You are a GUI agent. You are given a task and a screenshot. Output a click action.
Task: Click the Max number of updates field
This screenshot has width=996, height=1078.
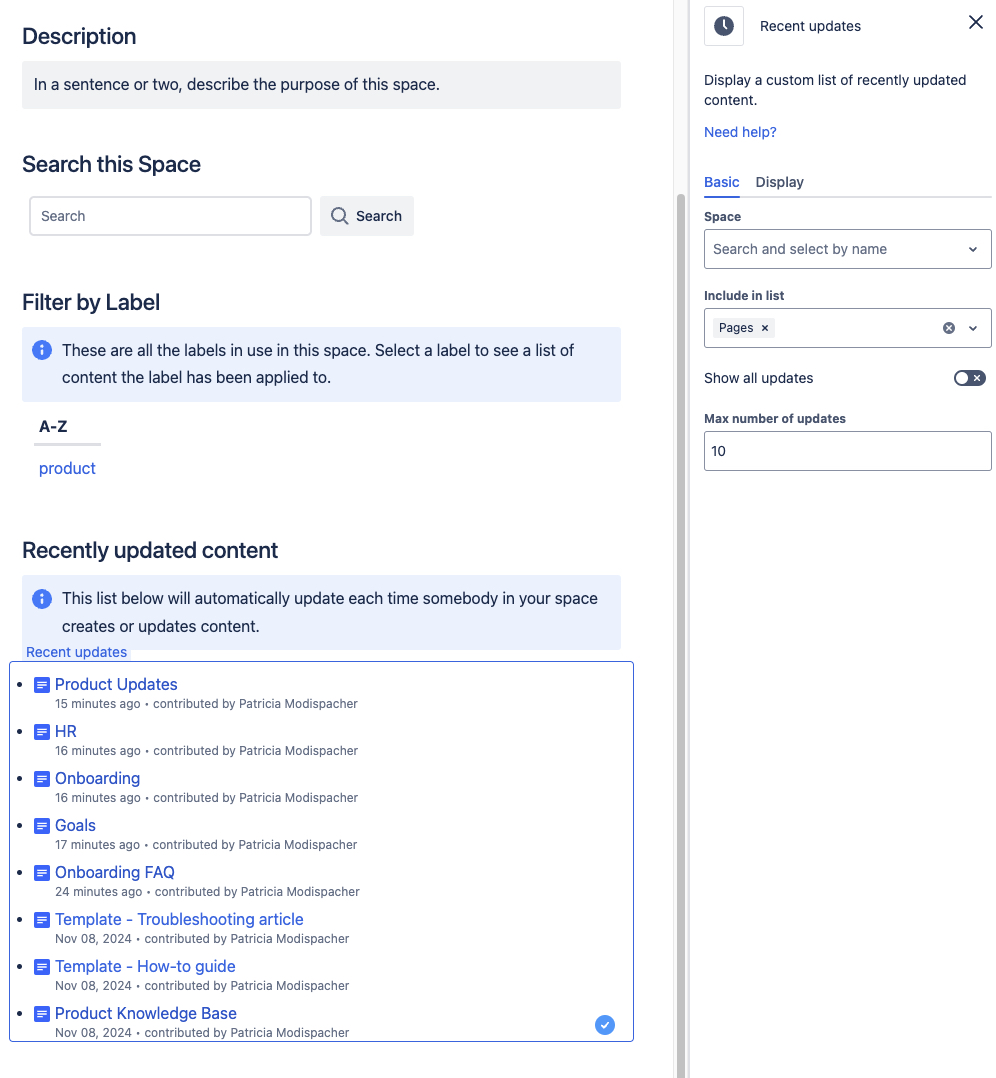coord(847,451)
